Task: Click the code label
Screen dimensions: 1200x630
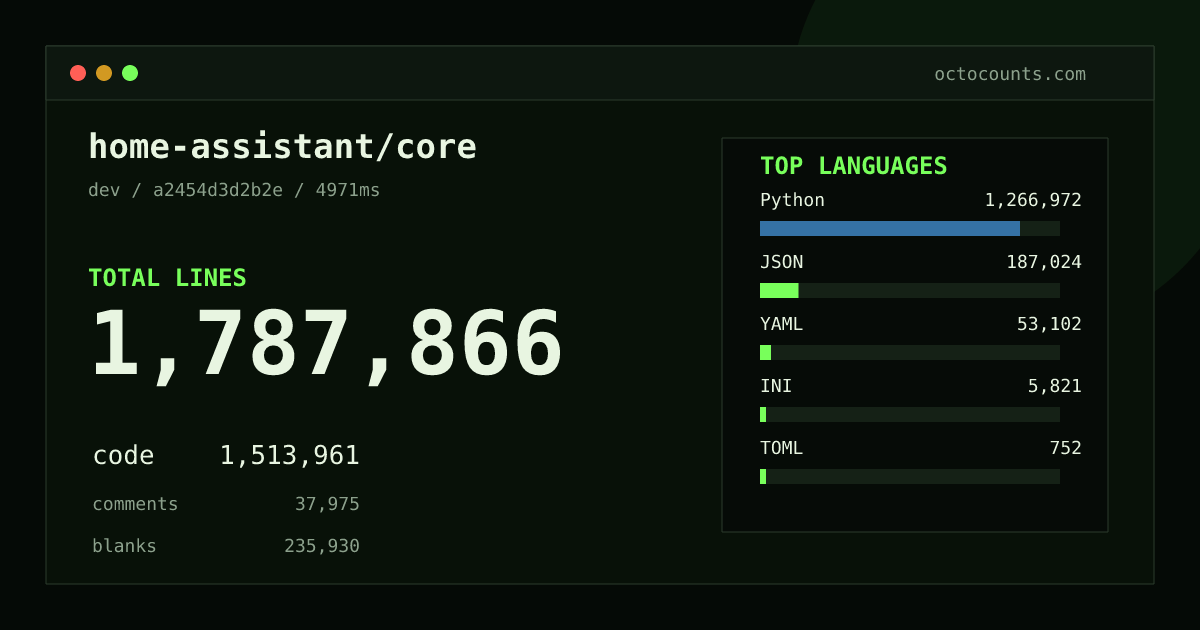Action: pyautogui.click(x=124, y=456)
